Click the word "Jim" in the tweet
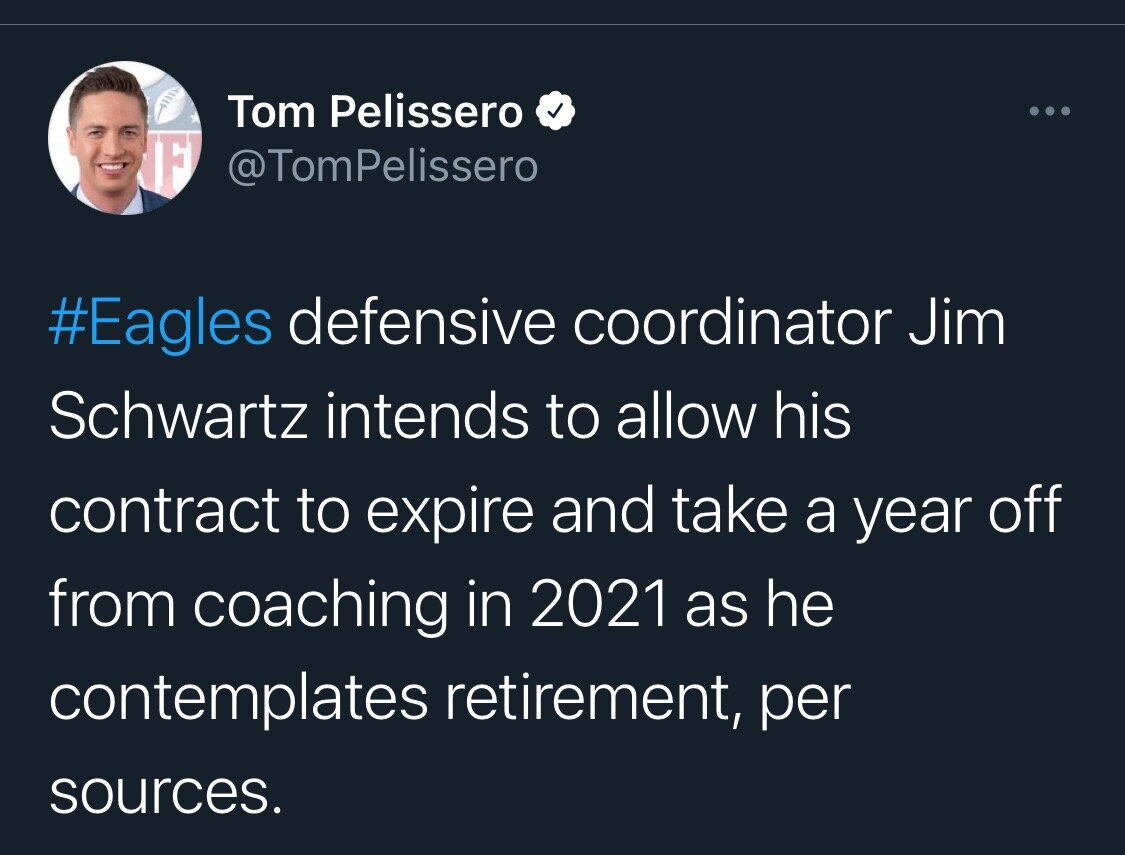1125x855 pixels. 958,325
